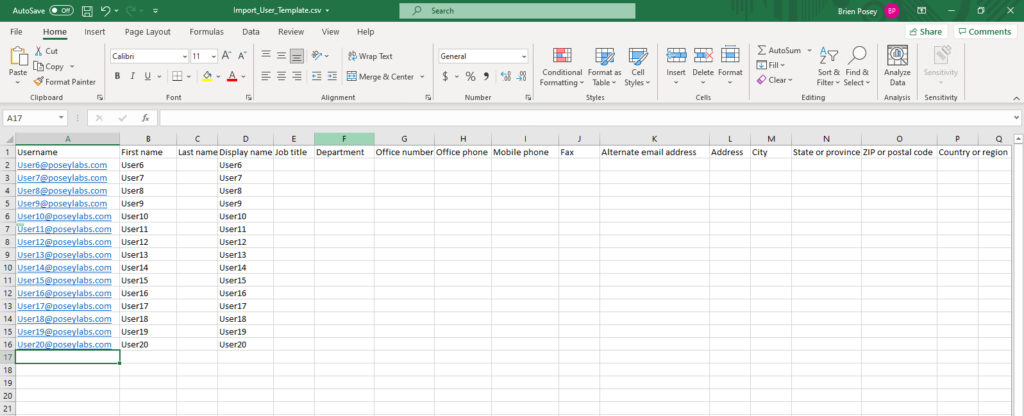Open Cell Styles gallery
1024x416 pixels.
(637, 67)
